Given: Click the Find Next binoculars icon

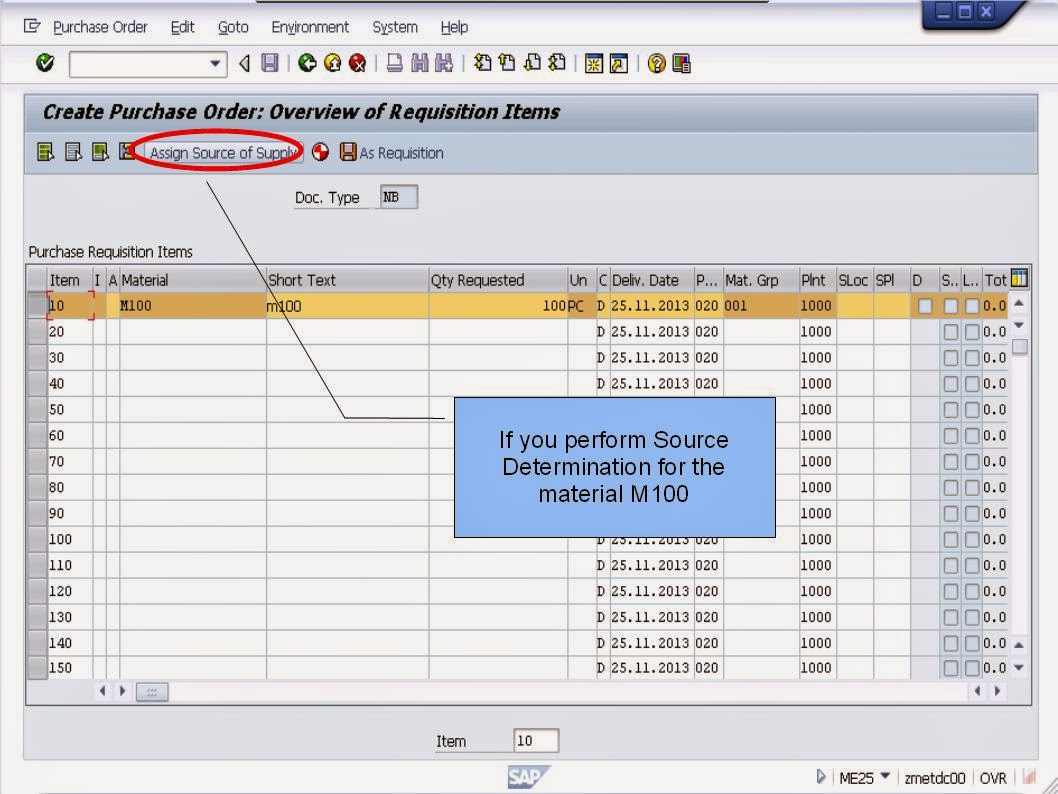Looking at the screenshot, I should [x=444, y=63].
